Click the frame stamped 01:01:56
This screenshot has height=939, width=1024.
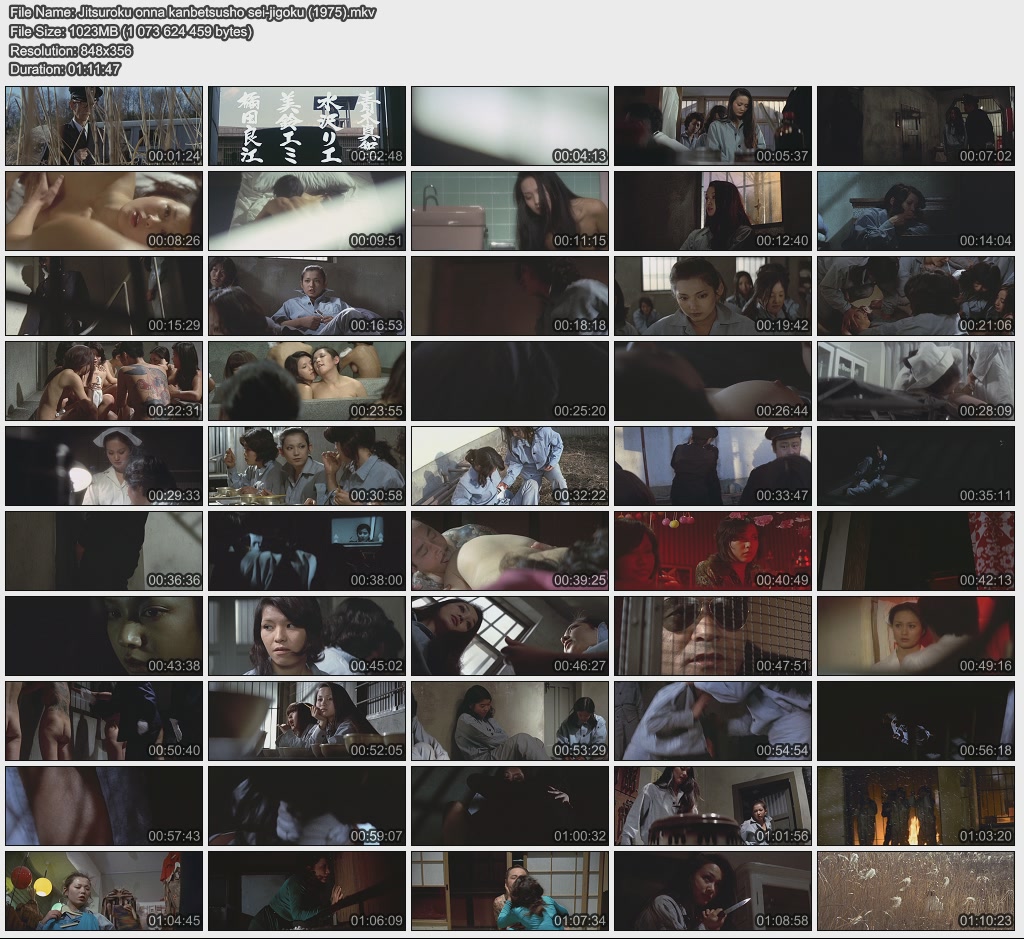tap(713, 806)
